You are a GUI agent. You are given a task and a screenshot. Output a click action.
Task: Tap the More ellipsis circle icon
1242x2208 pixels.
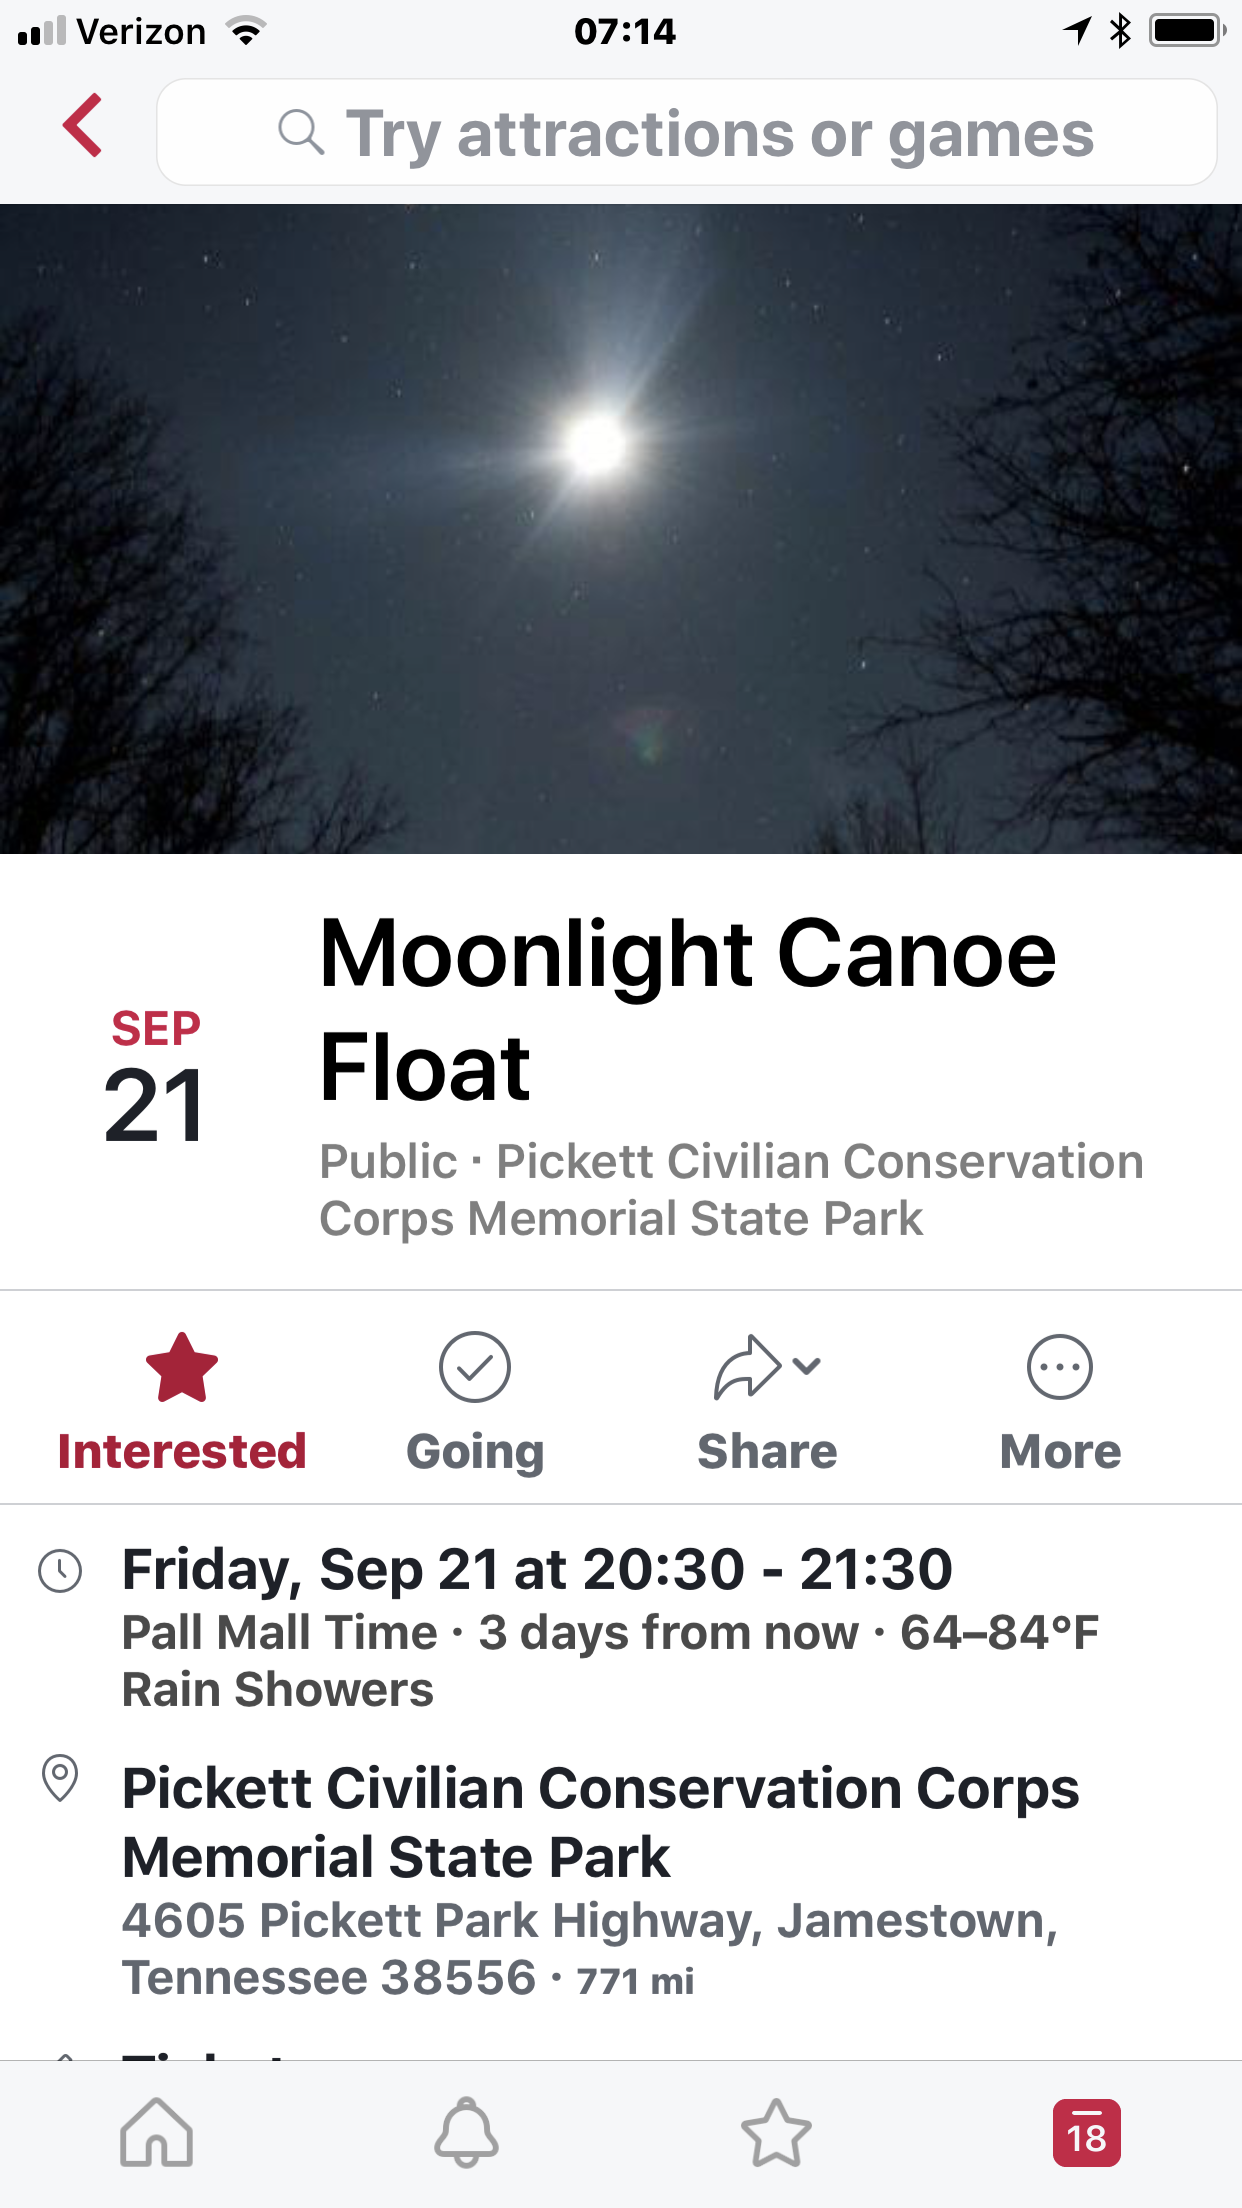pyautogui.click(x=1059, y=1367)
